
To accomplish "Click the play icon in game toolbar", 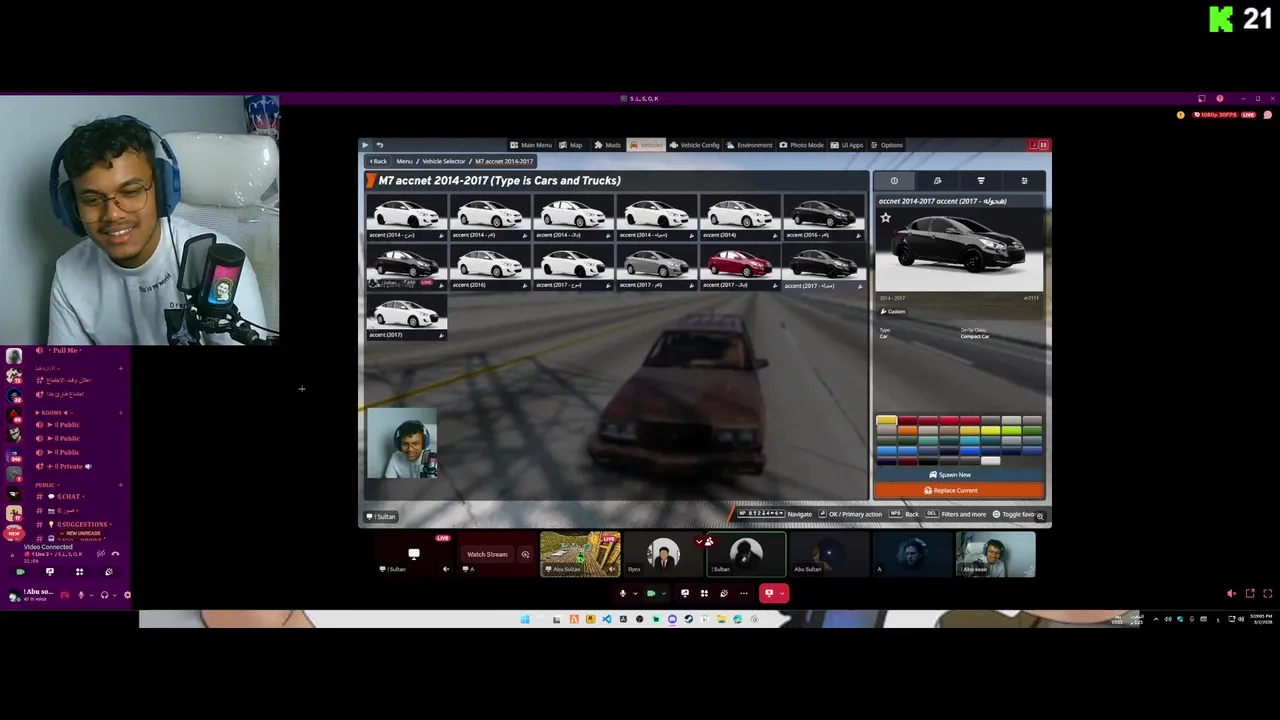I will pyautogui.click(x=365, y=145).
